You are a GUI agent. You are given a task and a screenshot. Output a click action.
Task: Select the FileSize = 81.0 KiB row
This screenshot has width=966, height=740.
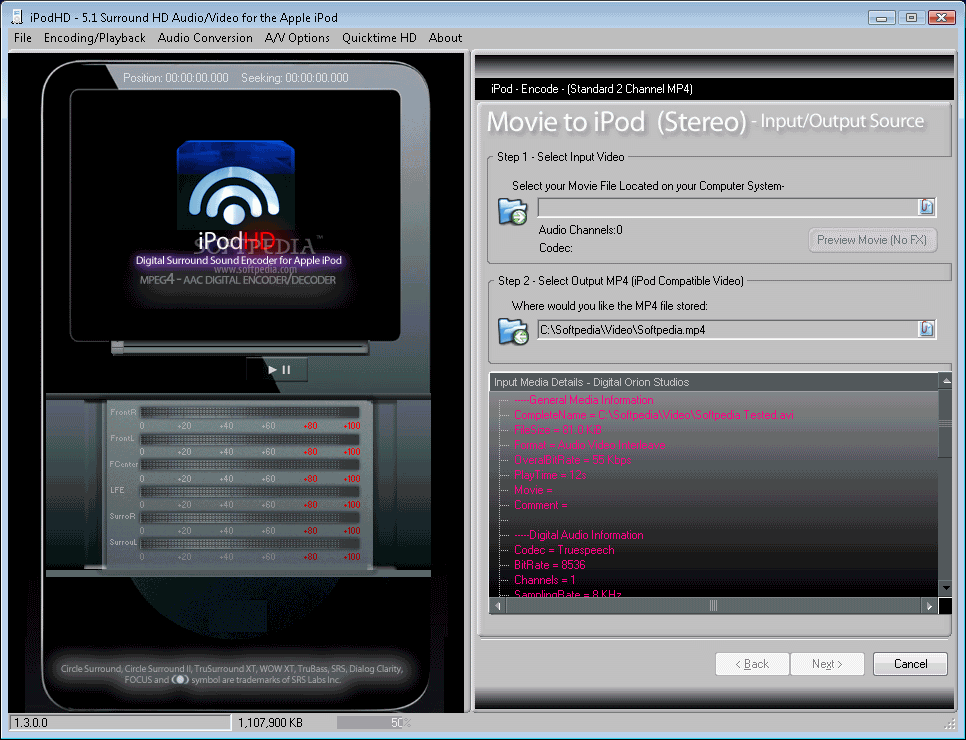(x=558, y=429)
